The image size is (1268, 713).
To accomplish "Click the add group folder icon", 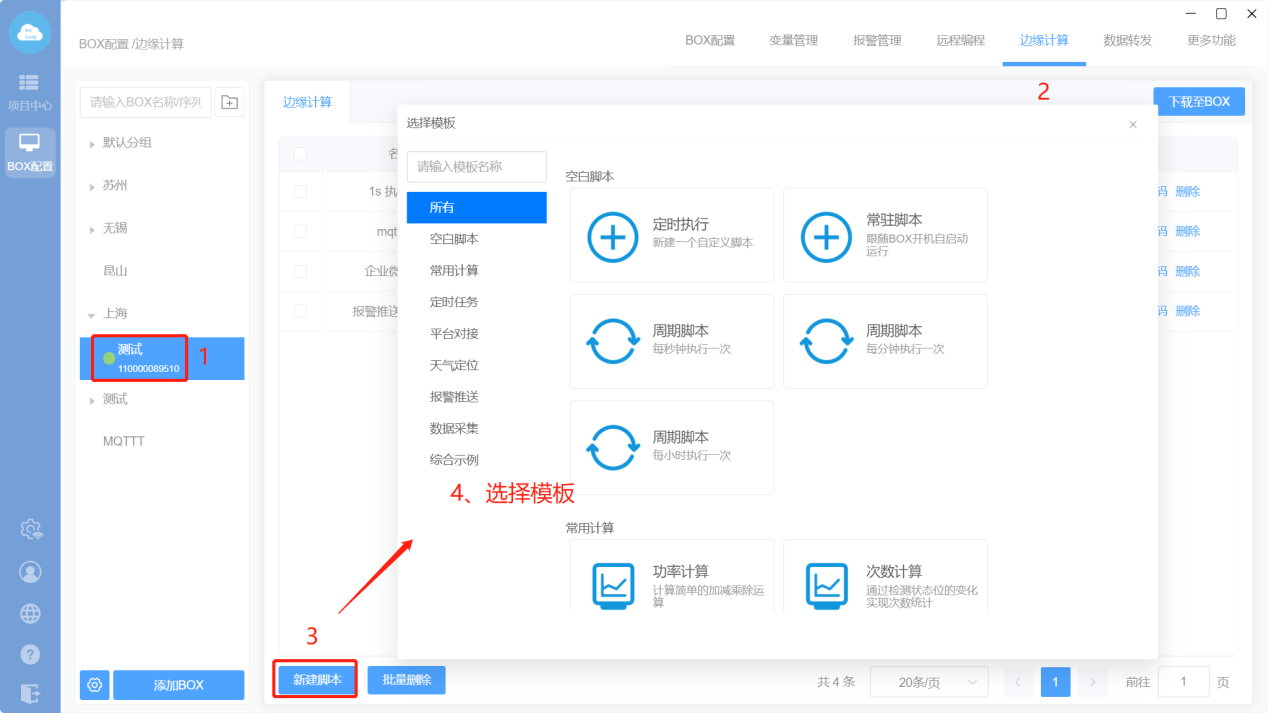I will [x=230, y=102].
